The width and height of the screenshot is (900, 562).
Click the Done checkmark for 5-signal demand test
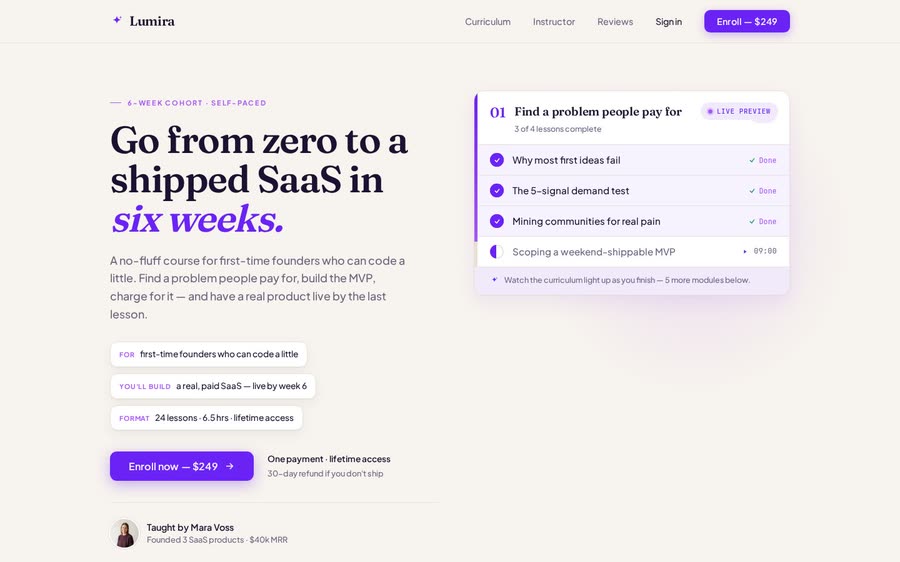[x=752, y=191]
